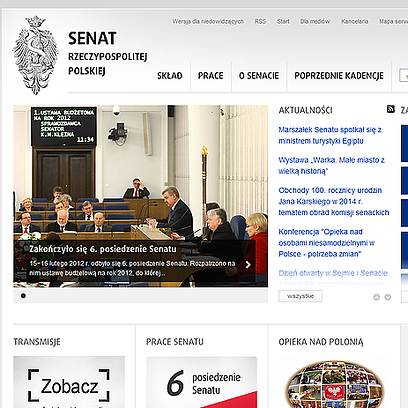Click the Senate eagle emblem logo
The image size is (408, 408).
(x=36, y=55)
